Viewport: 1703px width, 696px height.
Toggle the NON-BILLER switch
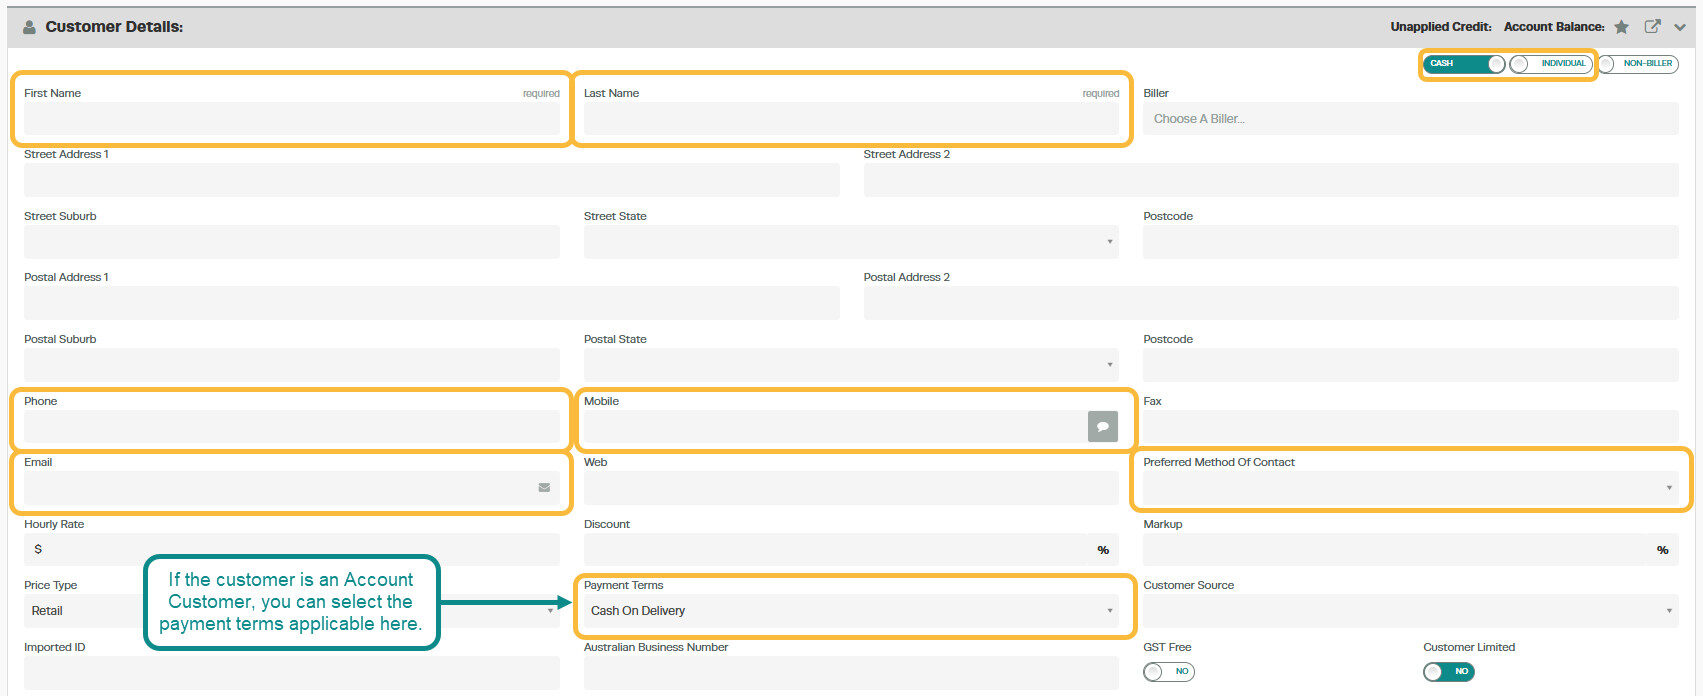(1638, 64)
